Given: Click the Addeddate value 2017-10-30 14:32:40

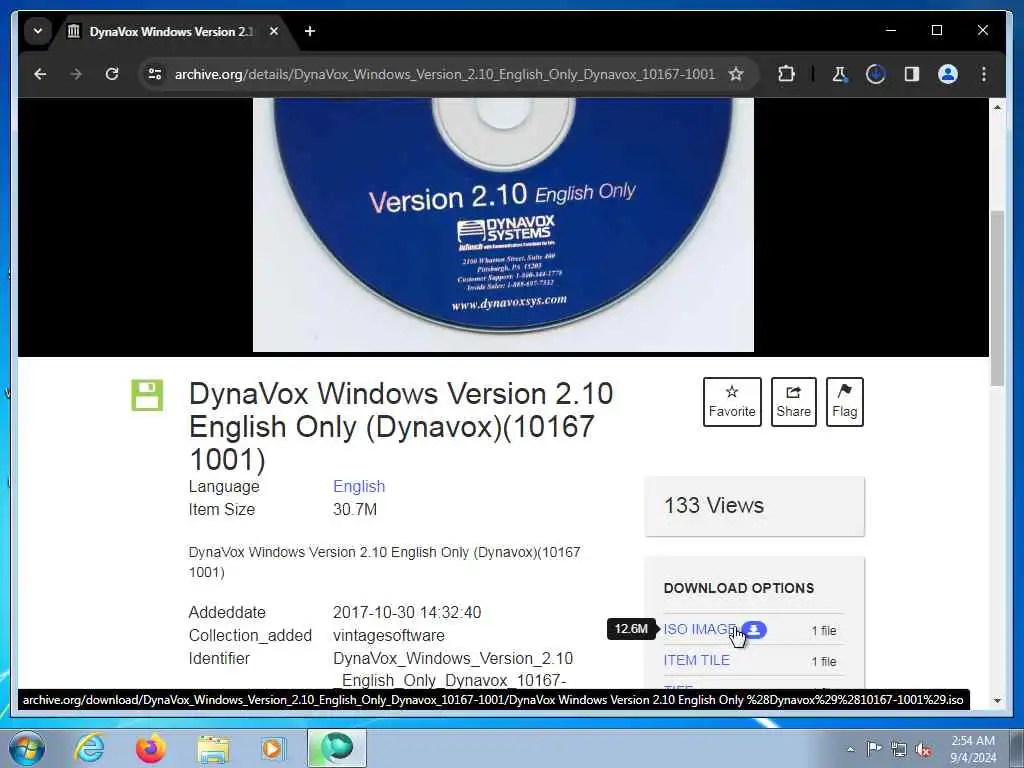Looking at the screenshot, I should point(407,613).
